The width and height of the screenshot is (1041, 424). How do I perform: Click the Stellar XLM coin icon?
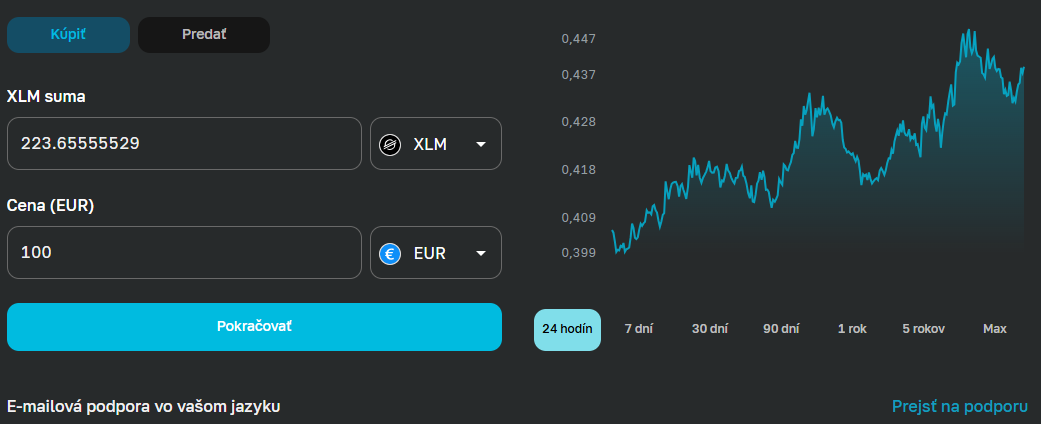coord(390,144)
